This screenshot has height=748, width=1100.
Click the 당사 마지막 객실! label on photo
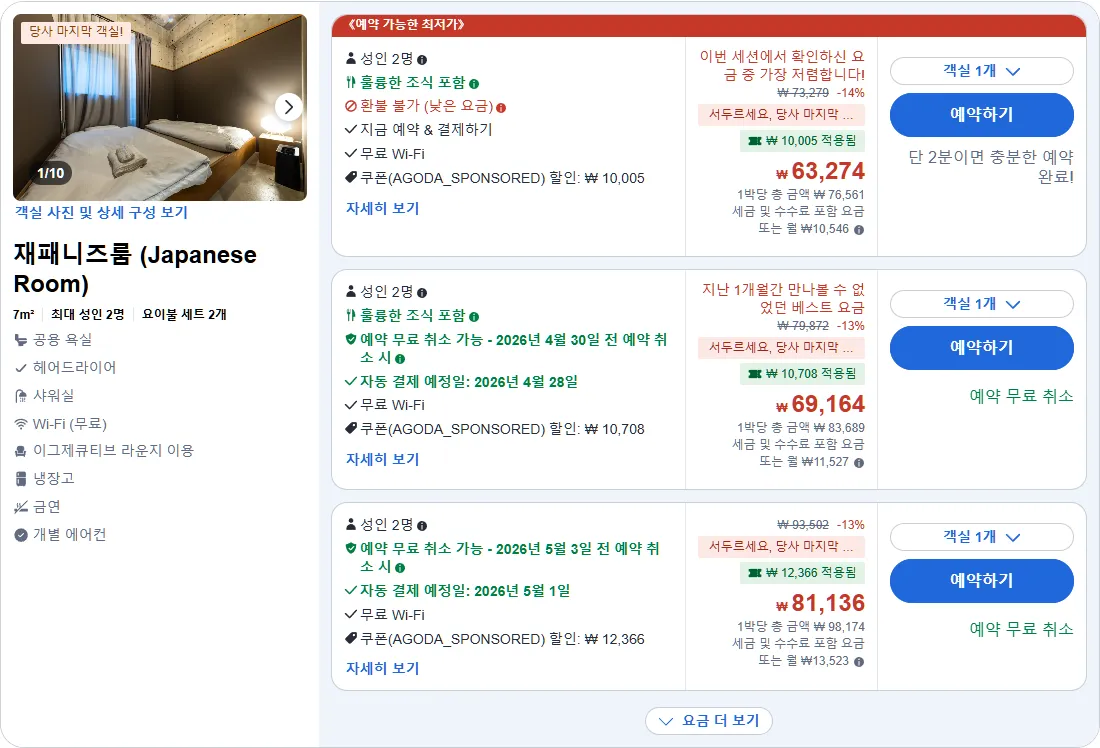tap(76, 32)
